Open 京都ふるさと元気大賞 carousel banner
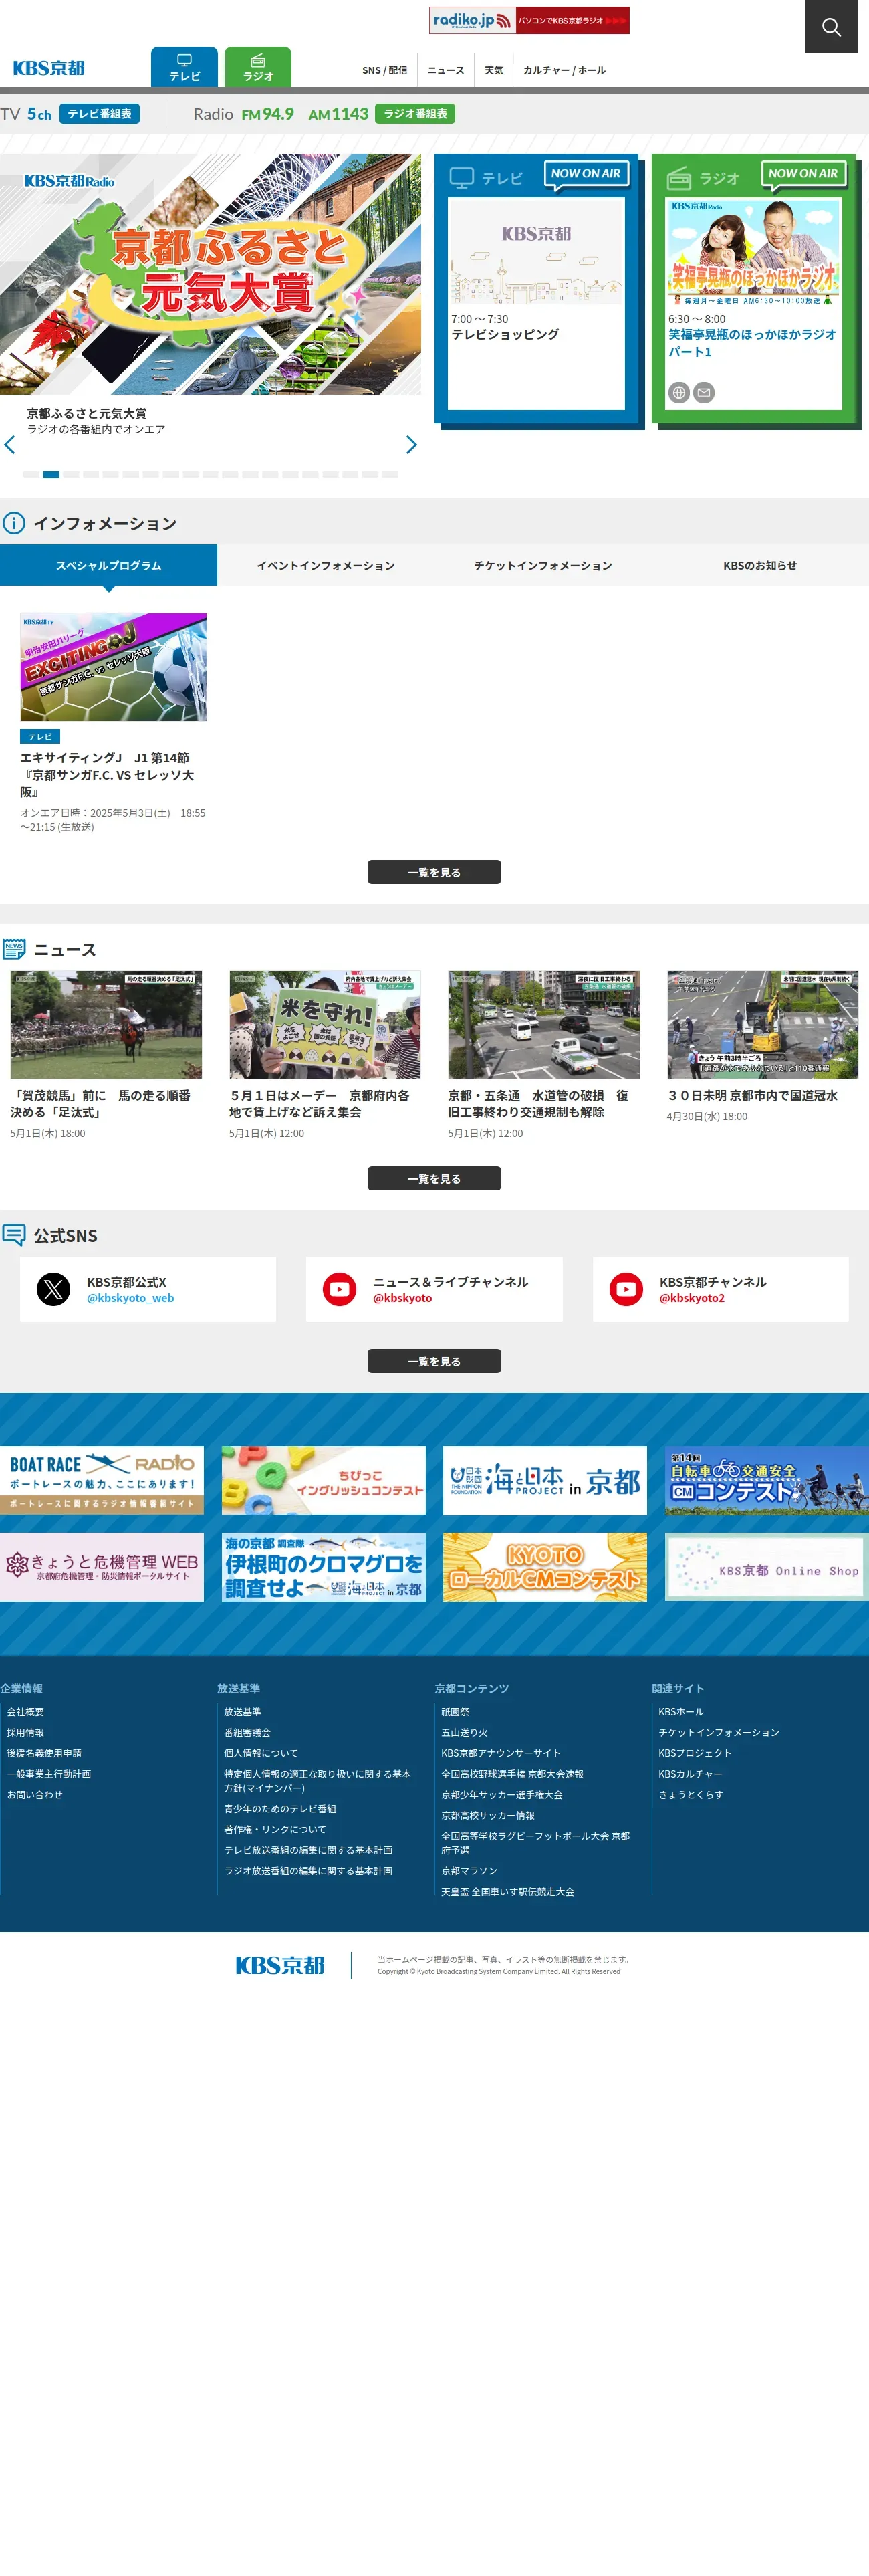869x2576 pixels. 211,274
